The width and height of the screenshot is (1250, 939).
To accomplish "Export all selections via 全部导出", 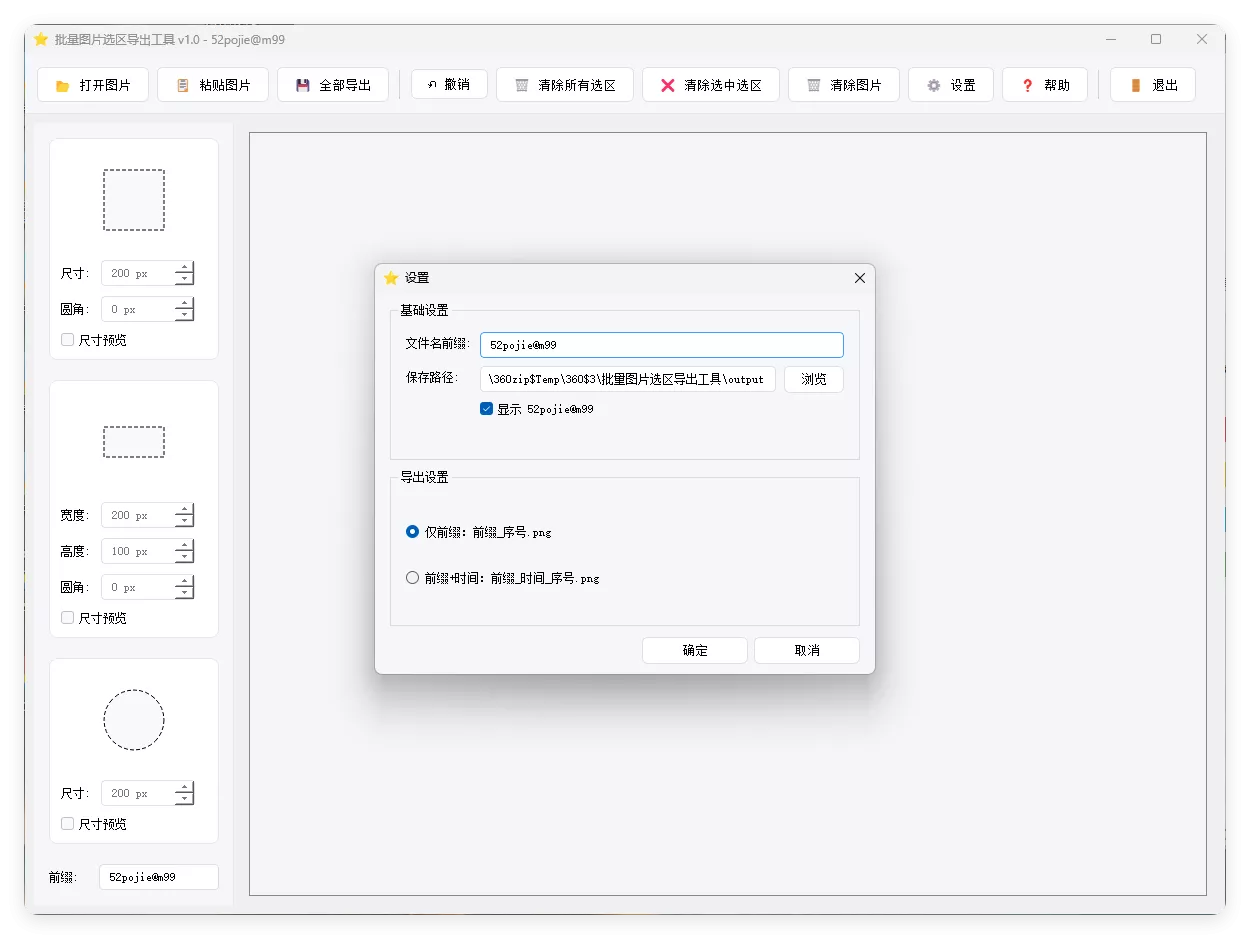I will [333, 84].
